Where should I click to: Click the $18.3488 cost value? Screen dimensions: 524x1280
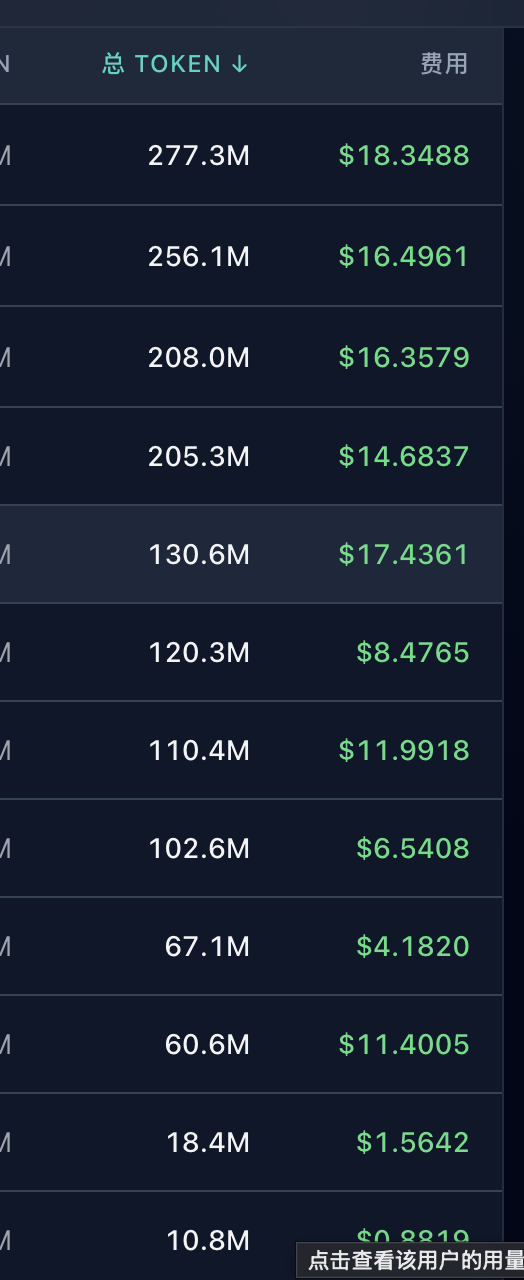404,155
